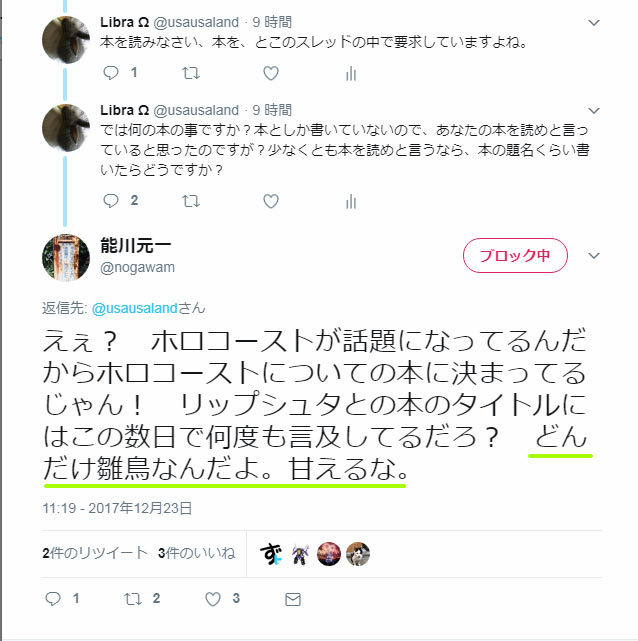Expand second Libra Ω tweet options chevron

593,110
